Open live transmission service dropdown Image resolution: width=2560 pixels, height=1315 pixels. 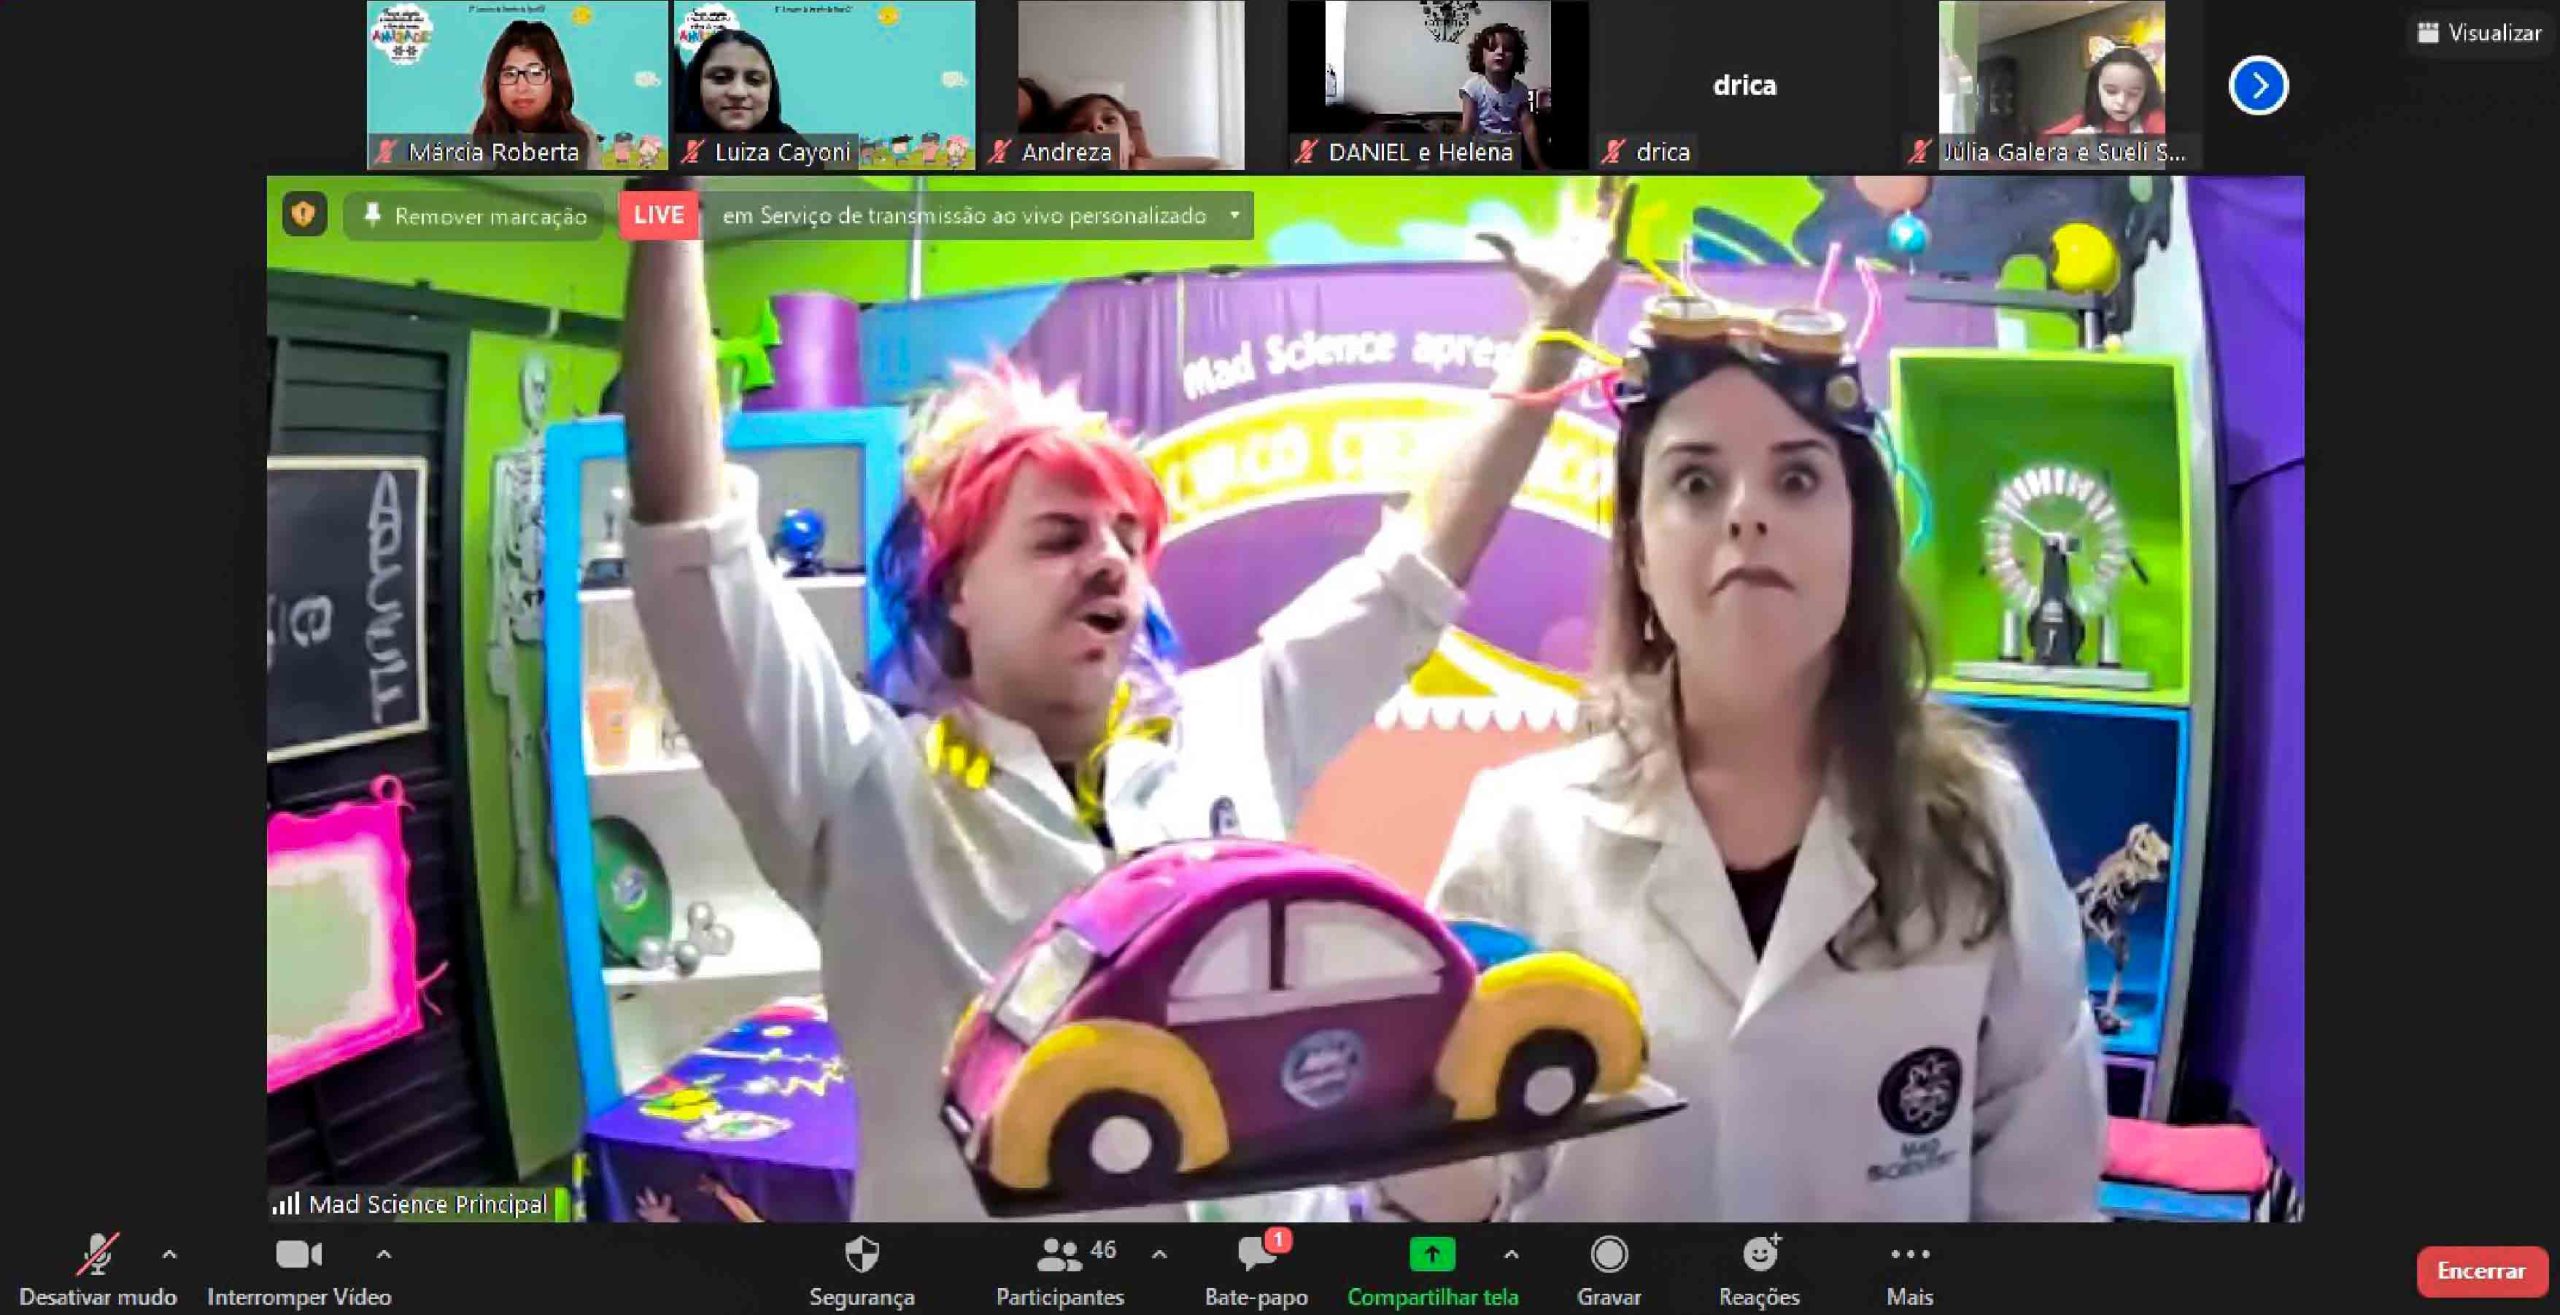pos(1235,216)
